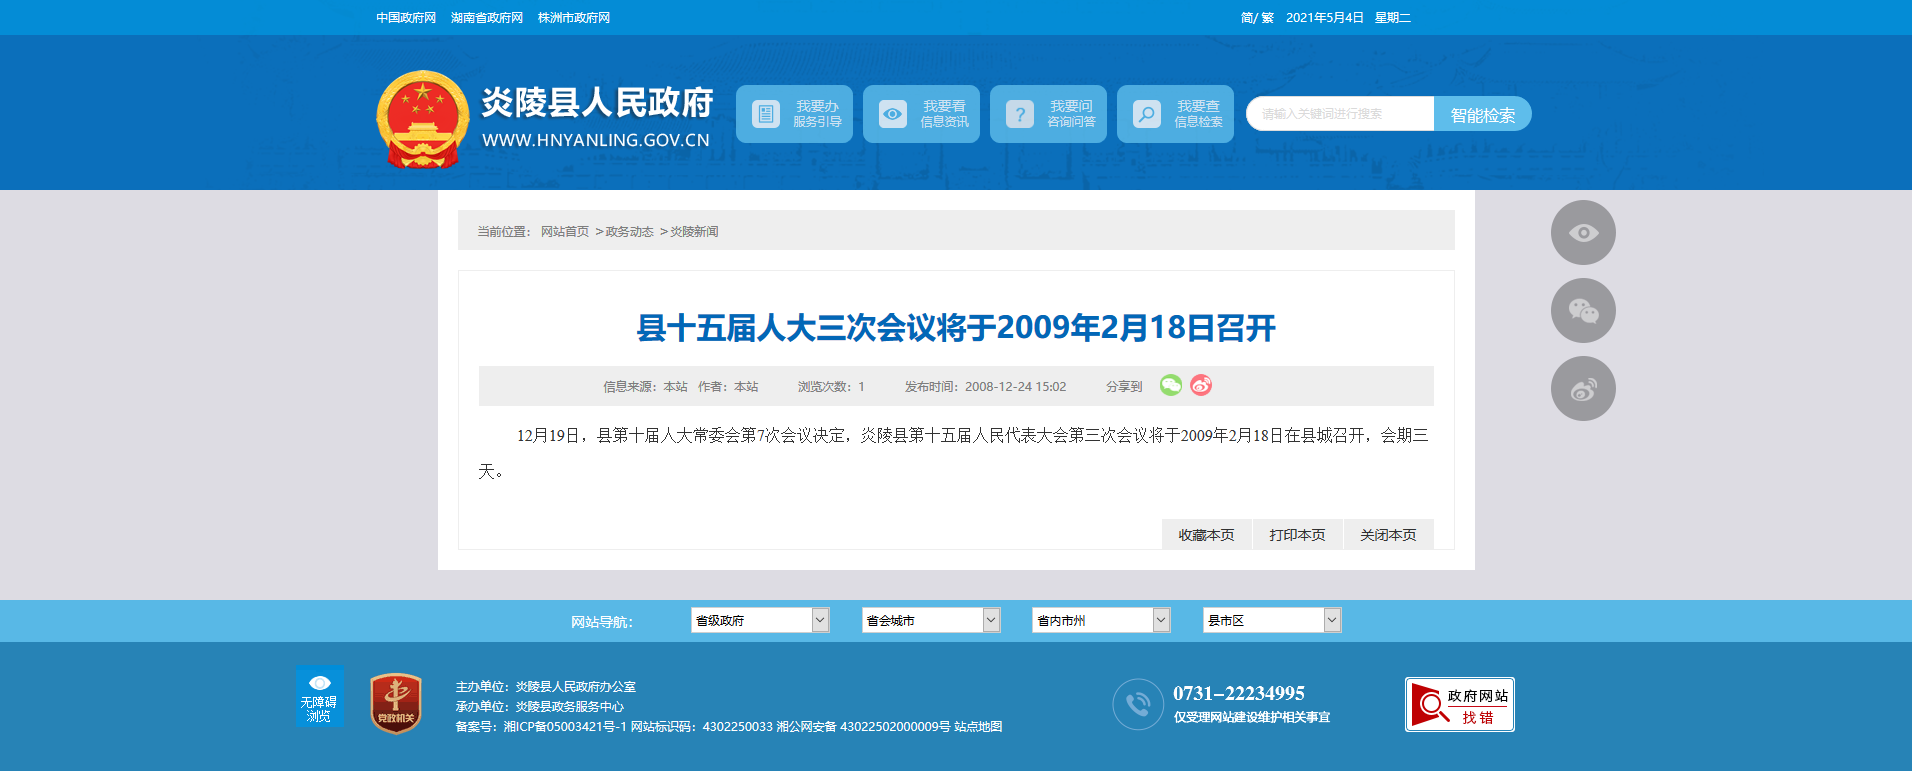Switch between 简/繁 Chinese text
Image resolution: width=1912 pixels, height=771 pixels.
click(x=1257, y=18)
